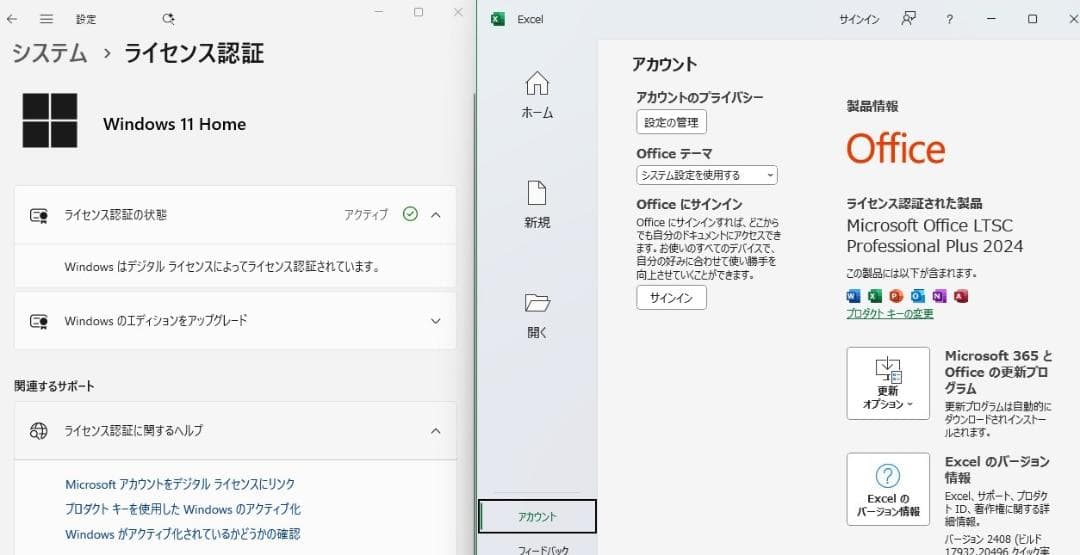Select 新規 in Excel sidebar

coord(537,205)
